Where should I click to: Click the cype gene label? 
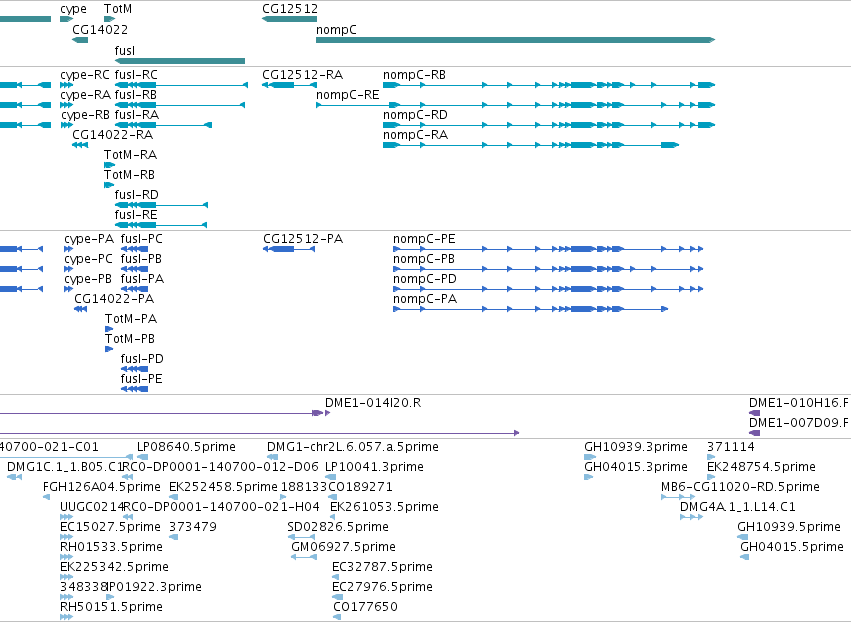coord(73,9)
